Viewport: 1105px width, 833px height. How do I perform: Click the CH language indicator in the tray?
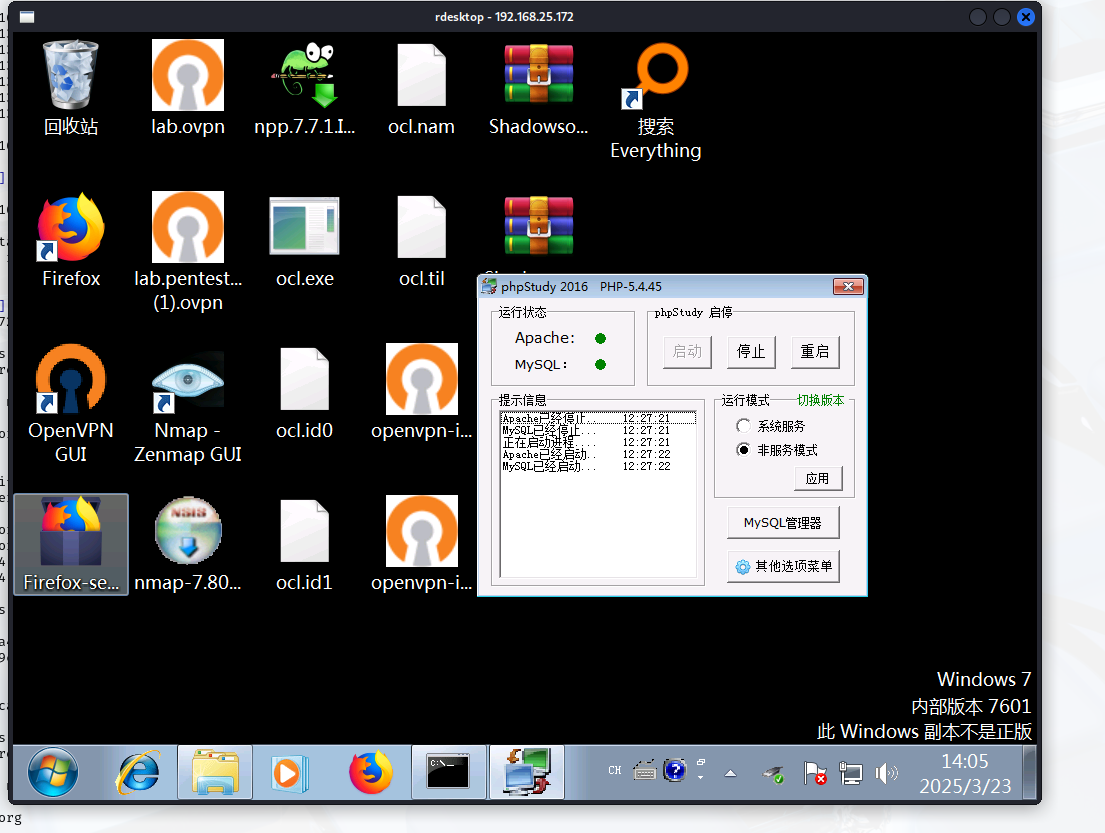(615, 771)
